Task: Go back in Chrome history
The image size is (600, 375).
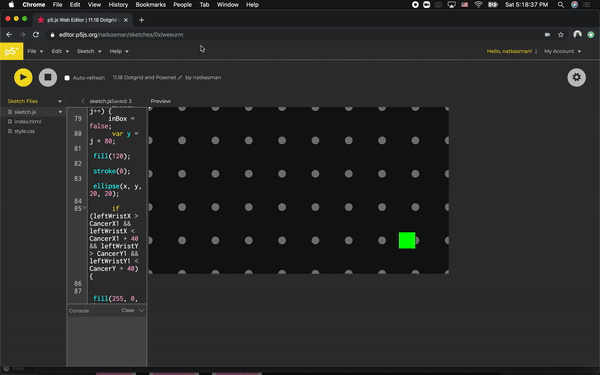Action: (9, 34)
